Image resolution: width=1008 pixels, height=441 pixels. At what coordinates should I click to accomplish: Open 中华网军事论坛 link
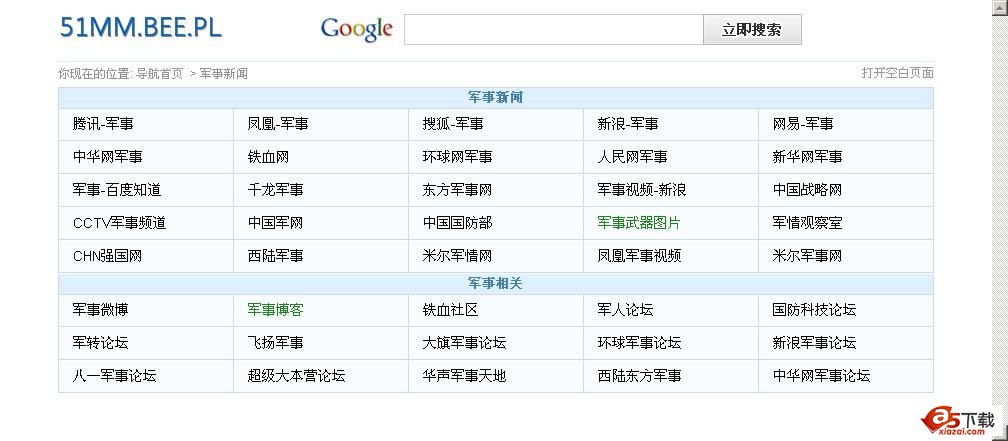[821, 375]
